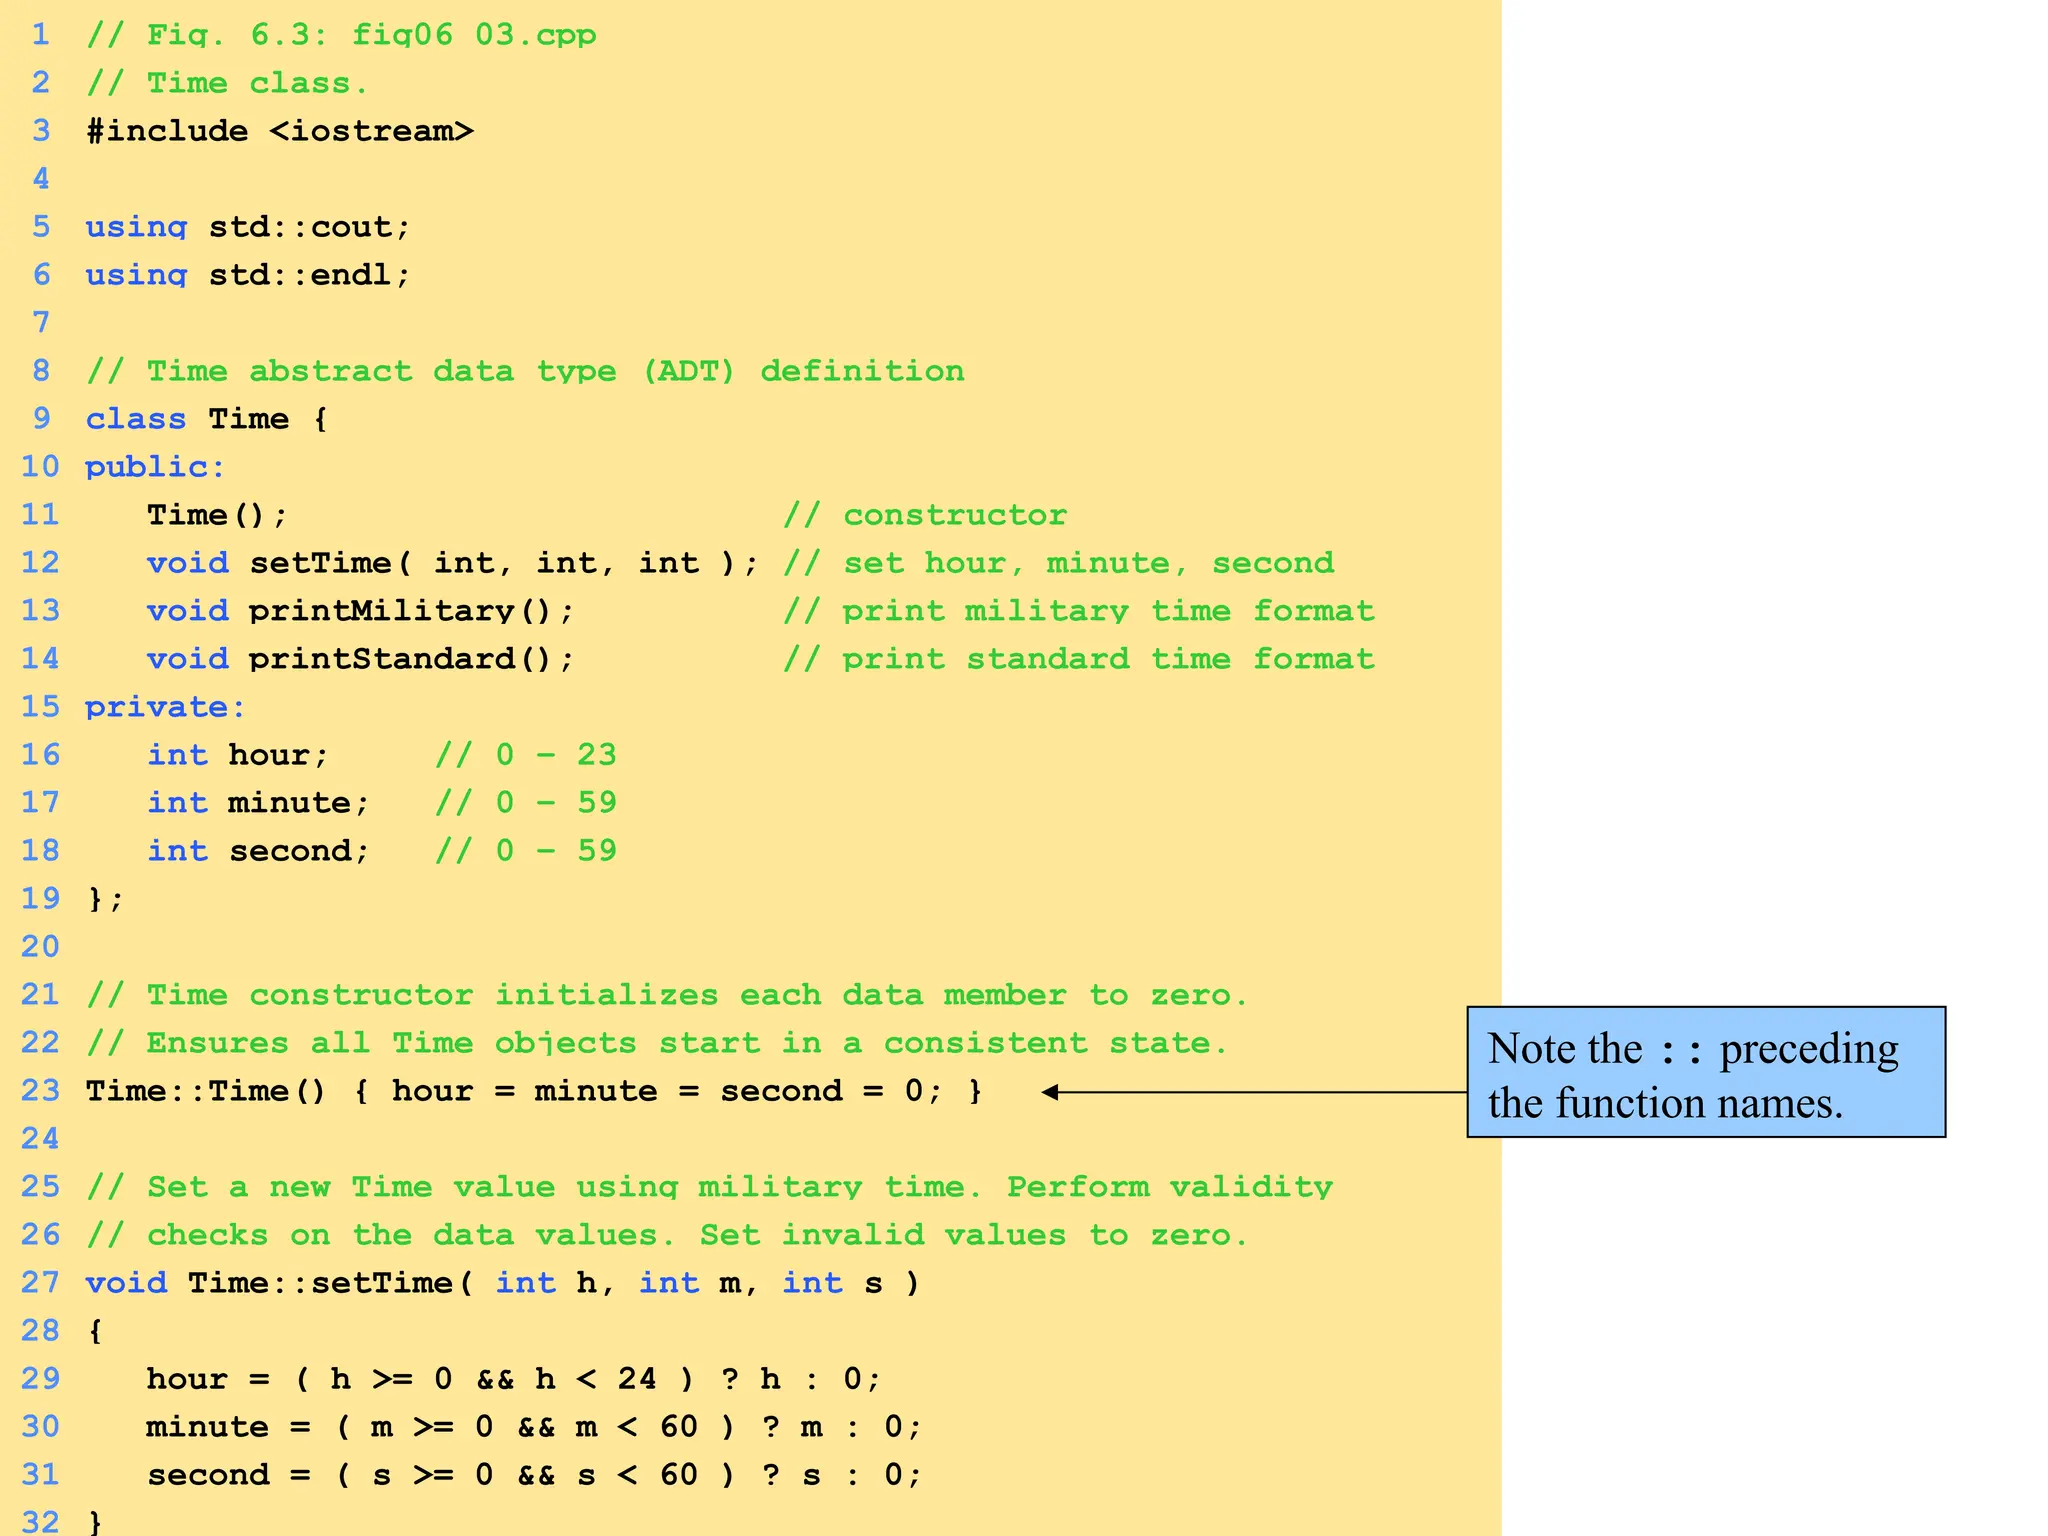Screen dimensions: 2048x1536
Task: Click the 'int second;' member declaration
Action: point(258,851)
